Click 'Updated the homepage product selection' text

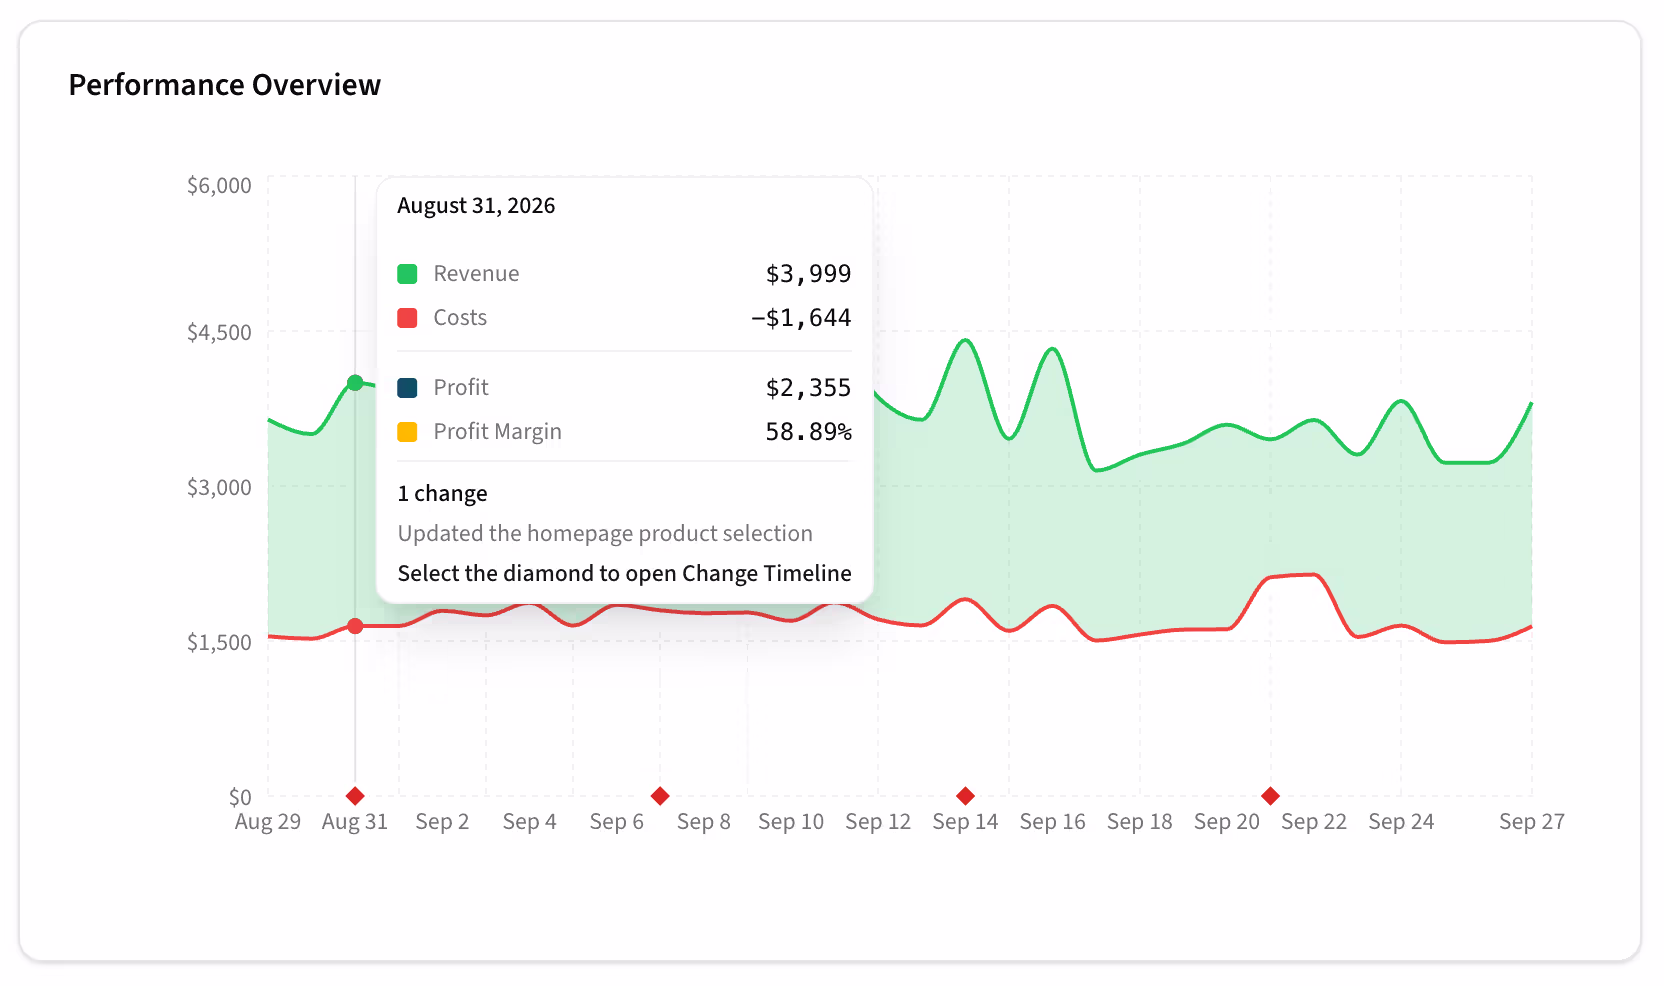pyautogui.click(x=605, y=534)
